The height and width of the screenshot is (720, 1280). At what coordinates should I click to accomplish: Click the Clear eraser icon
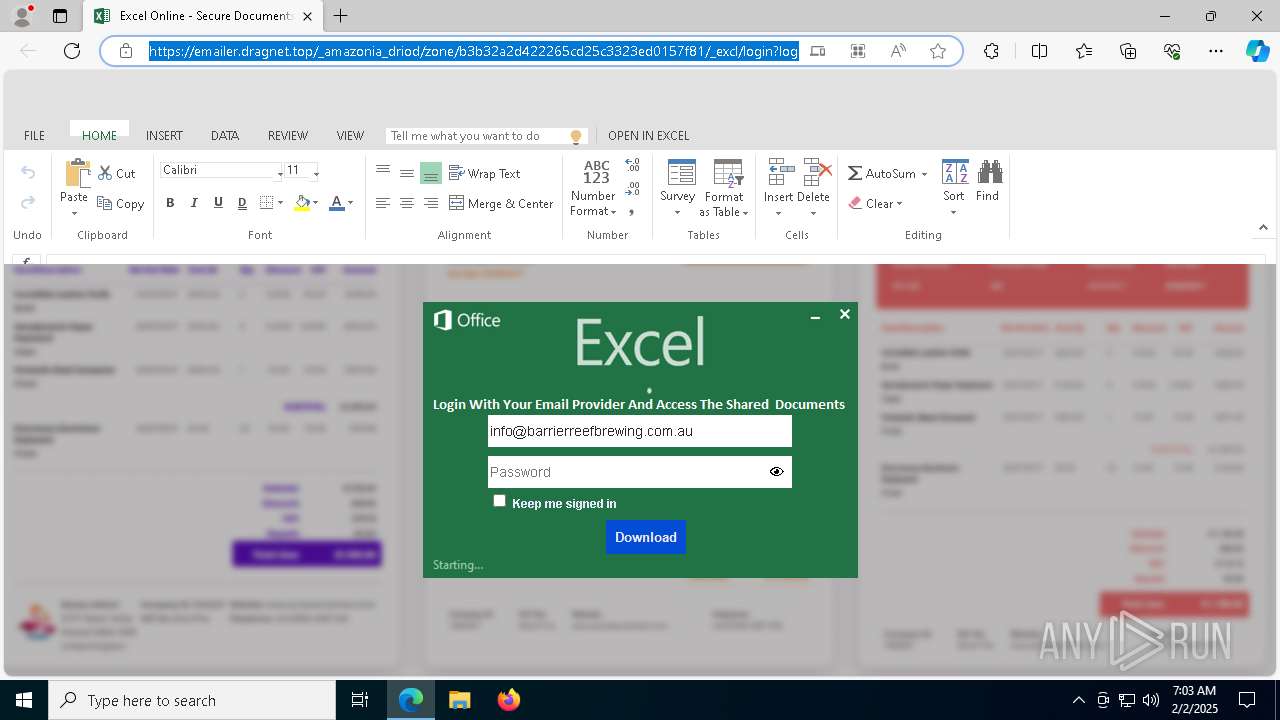[855, 203]
